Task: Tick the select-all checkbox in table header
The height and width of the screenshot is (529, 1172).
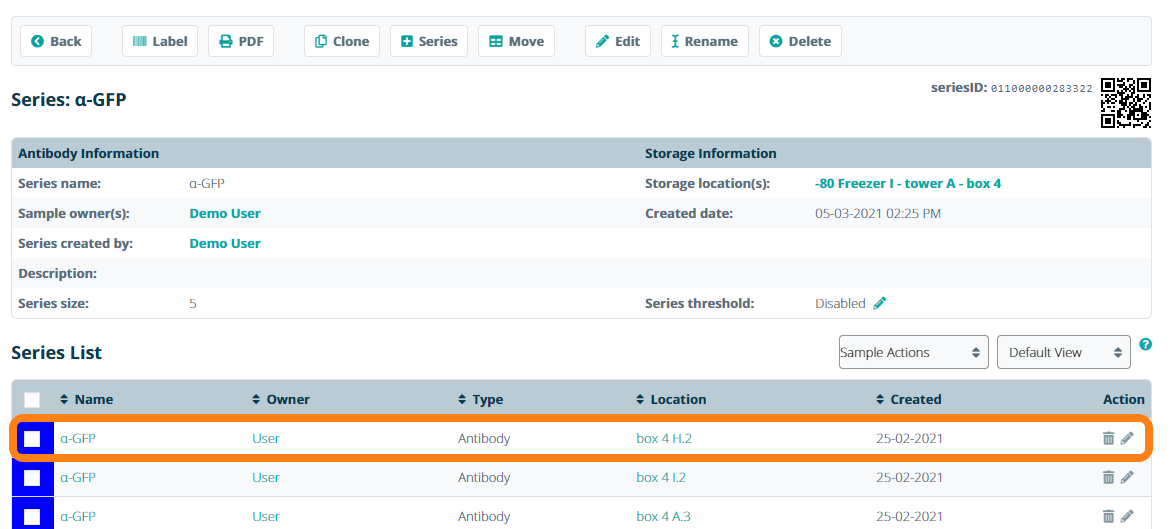Action: (x=32, y=400)
